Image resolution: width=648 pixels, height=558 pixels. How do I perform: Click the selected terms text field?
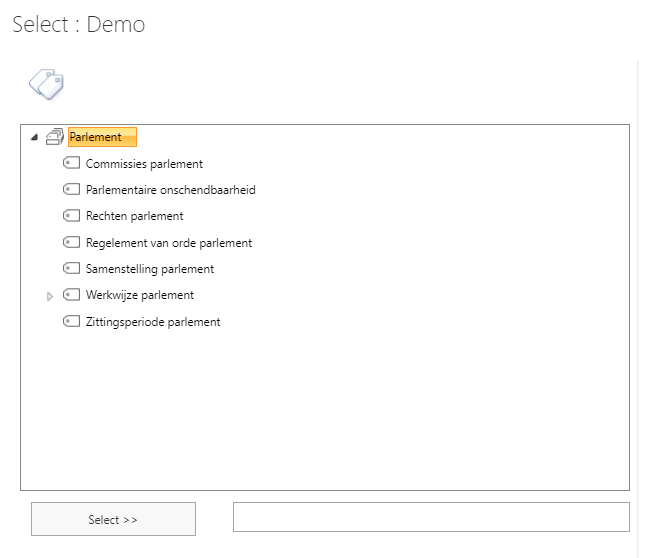pyautogui.click(x=431, y=517)
